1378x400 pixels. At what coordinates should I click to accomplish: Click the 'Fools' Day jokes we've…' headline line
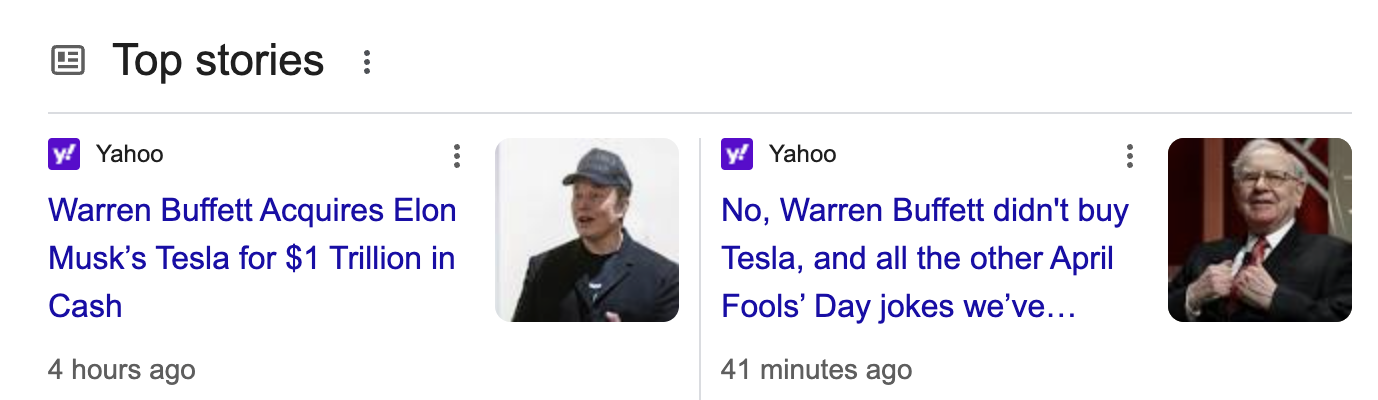[898, 306]
